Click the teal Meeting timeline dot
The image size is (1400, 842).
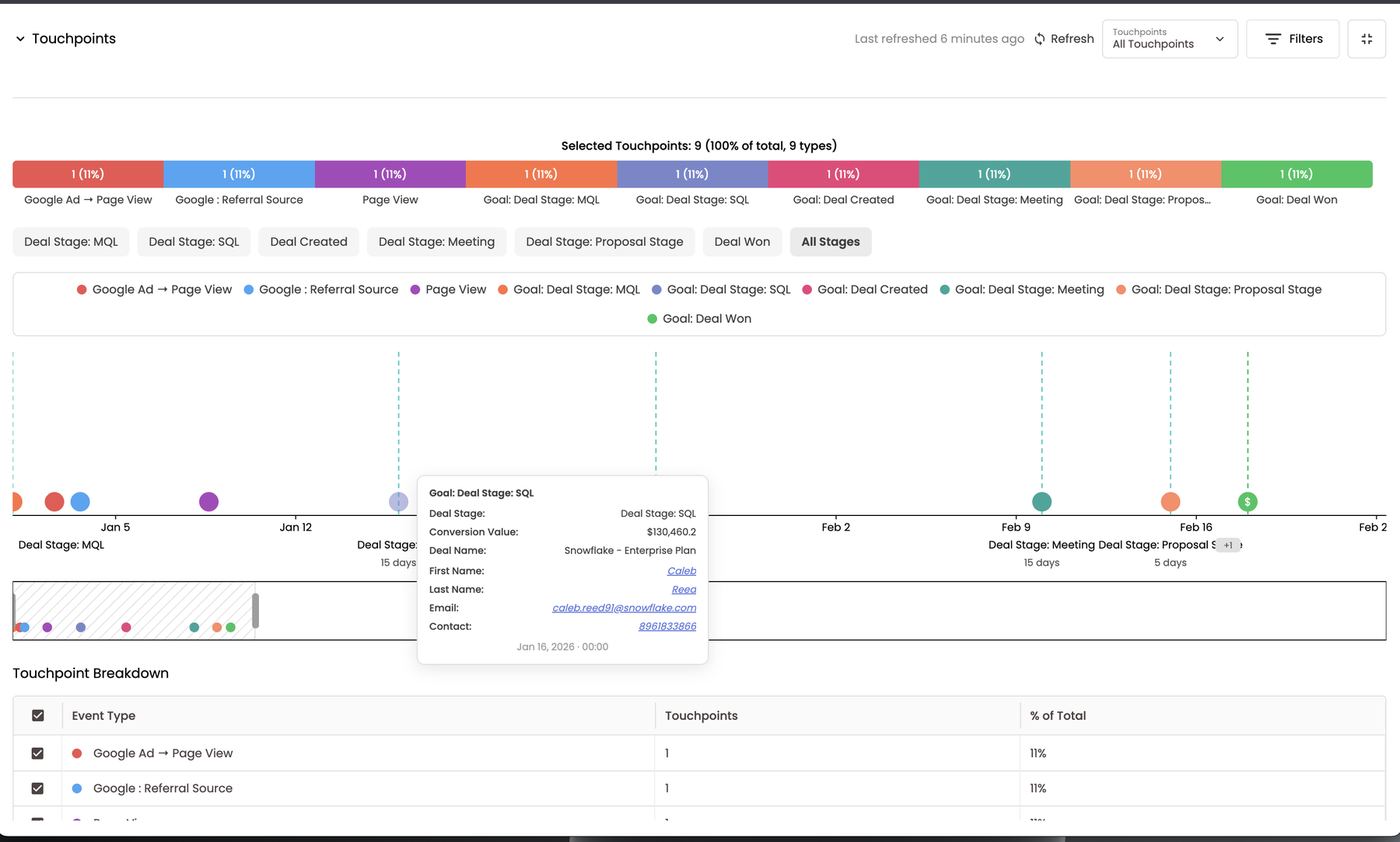(x=1041, y=502)
